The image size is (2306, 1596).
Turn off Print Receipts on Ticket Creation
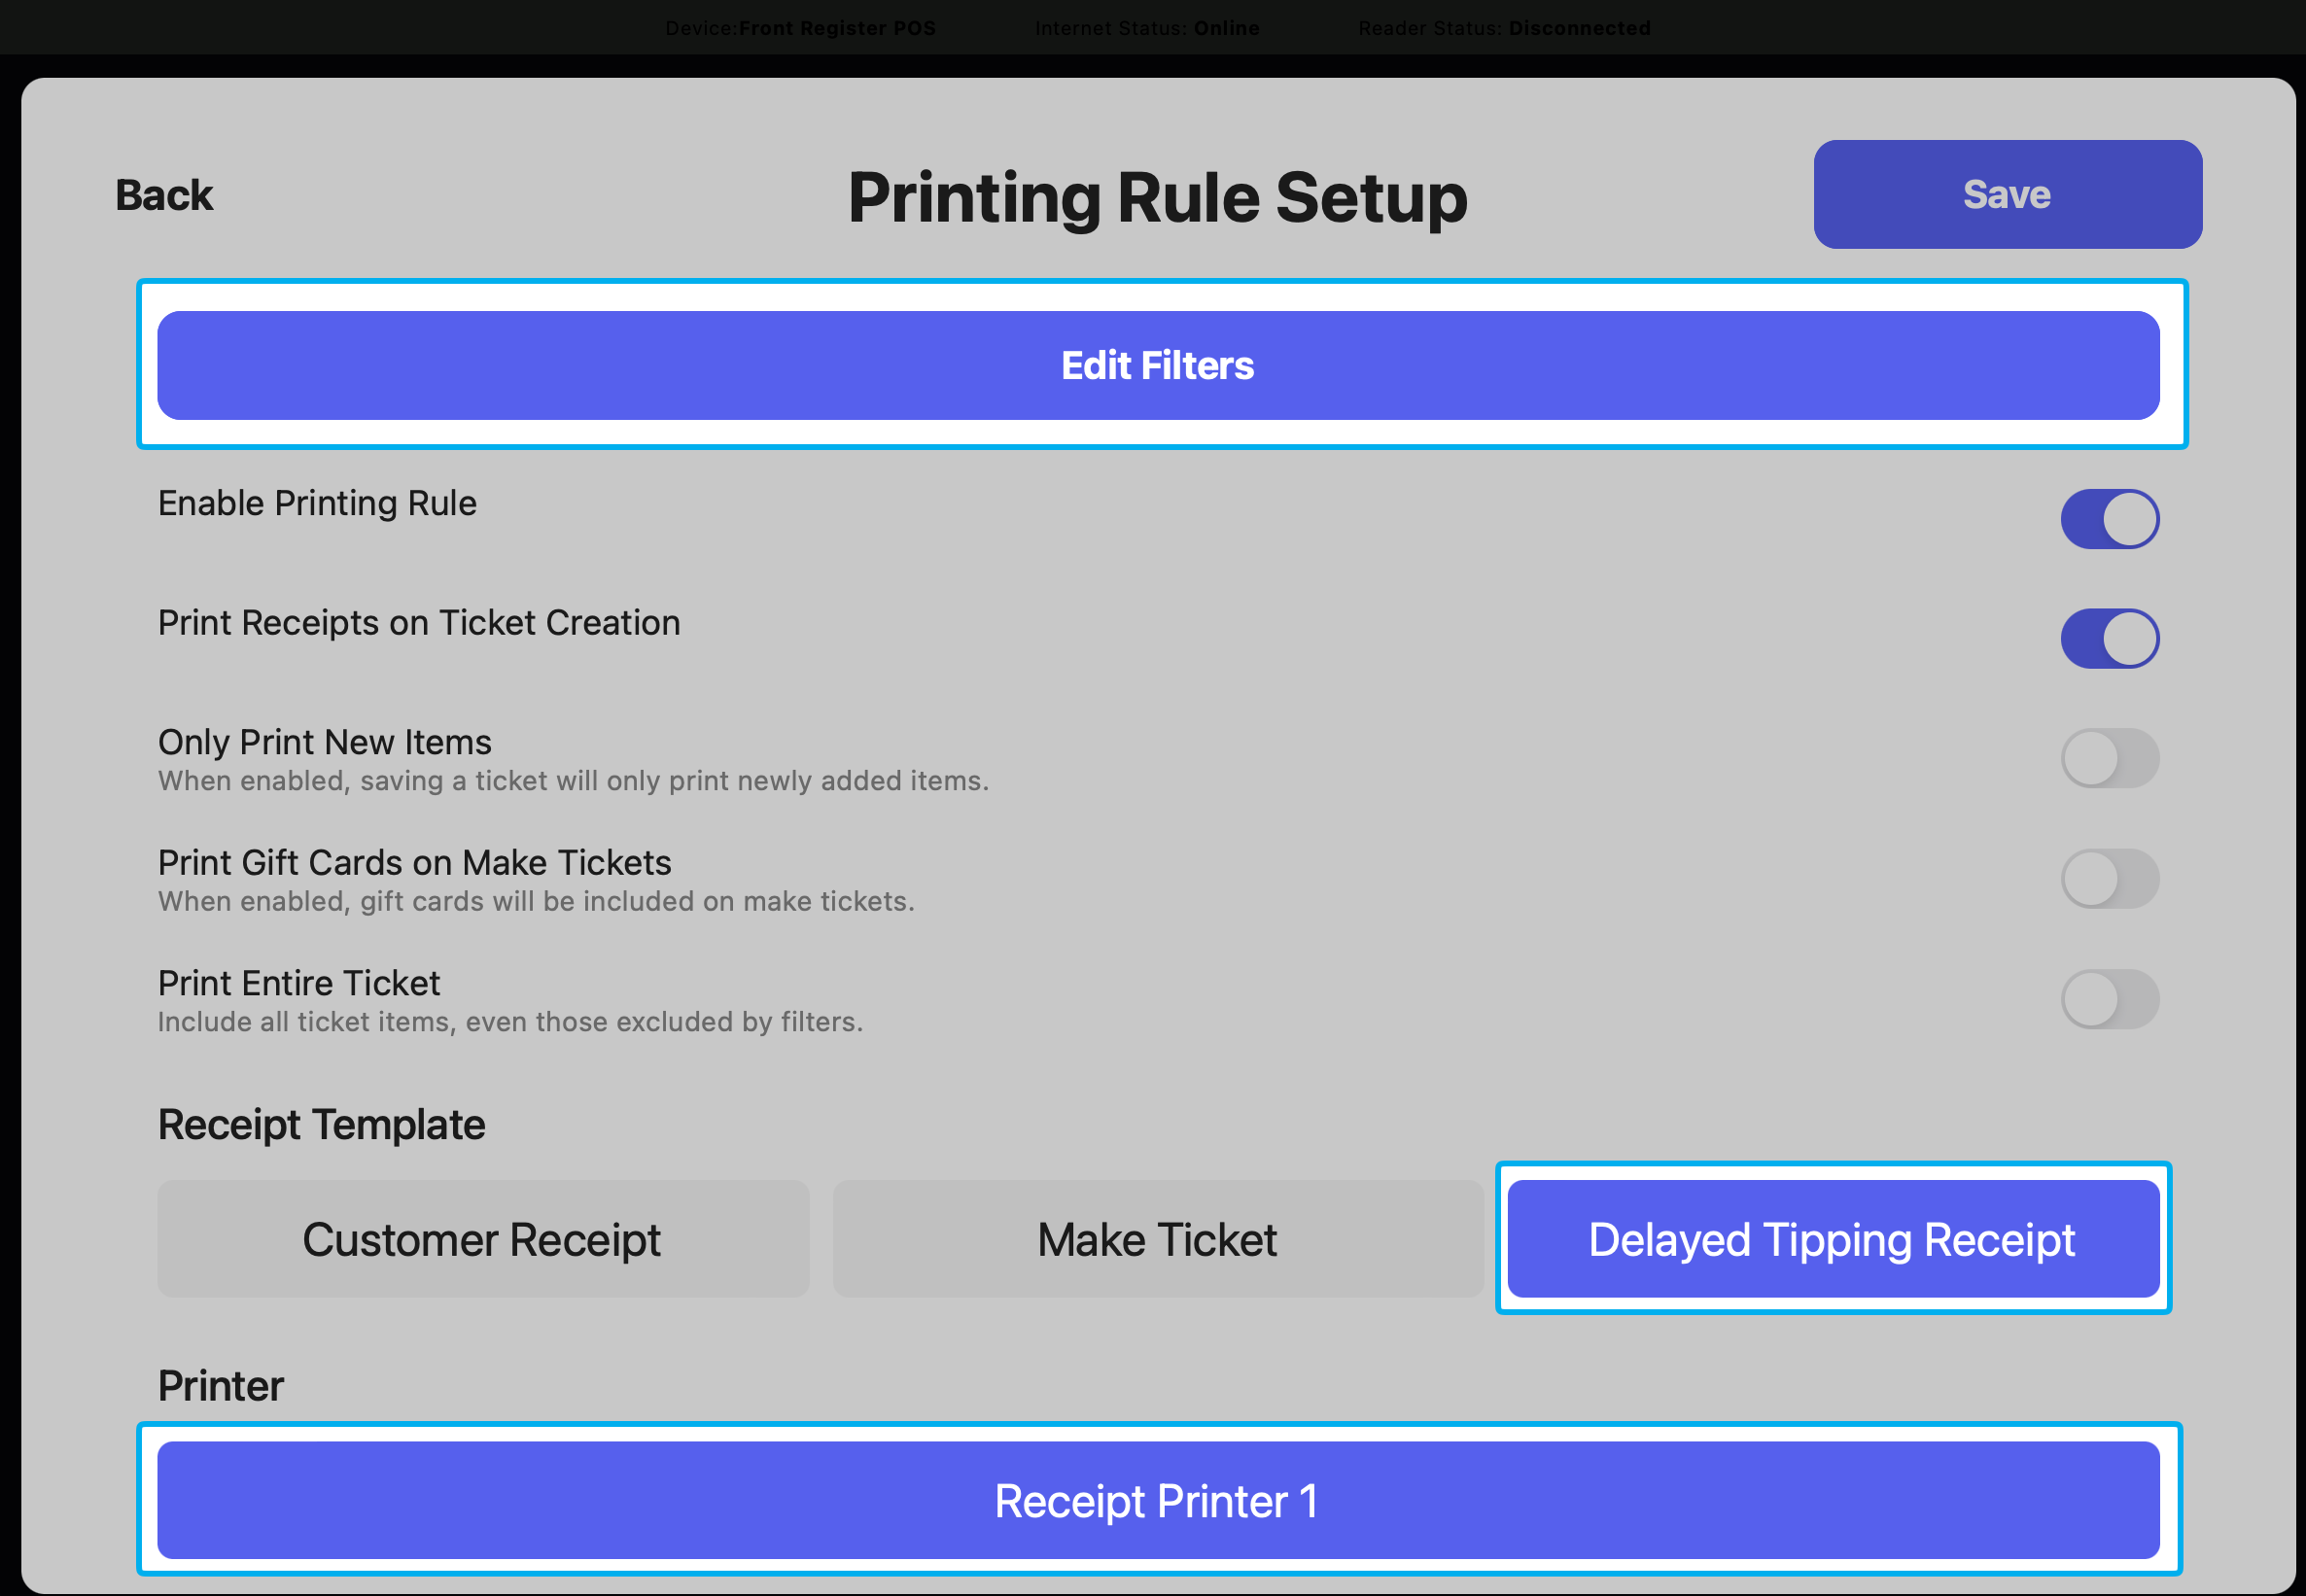coord(2109,639)
